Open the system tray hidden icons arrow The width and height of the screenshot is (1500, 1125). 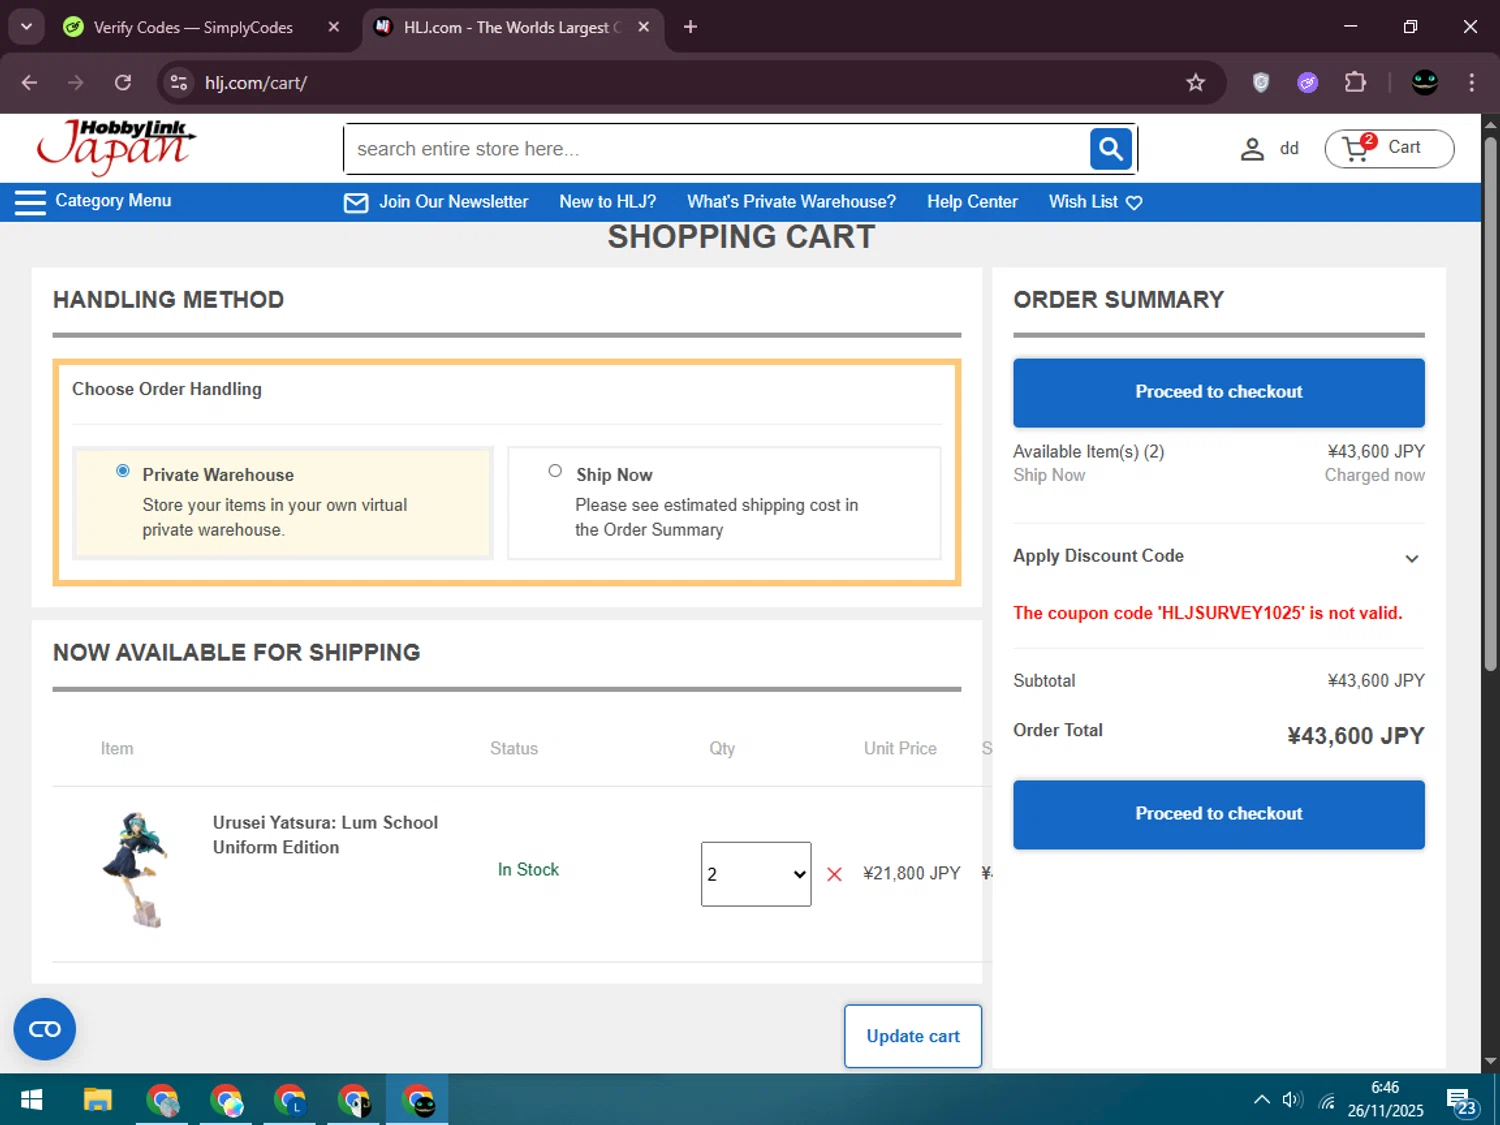tap(1262, 1100)
